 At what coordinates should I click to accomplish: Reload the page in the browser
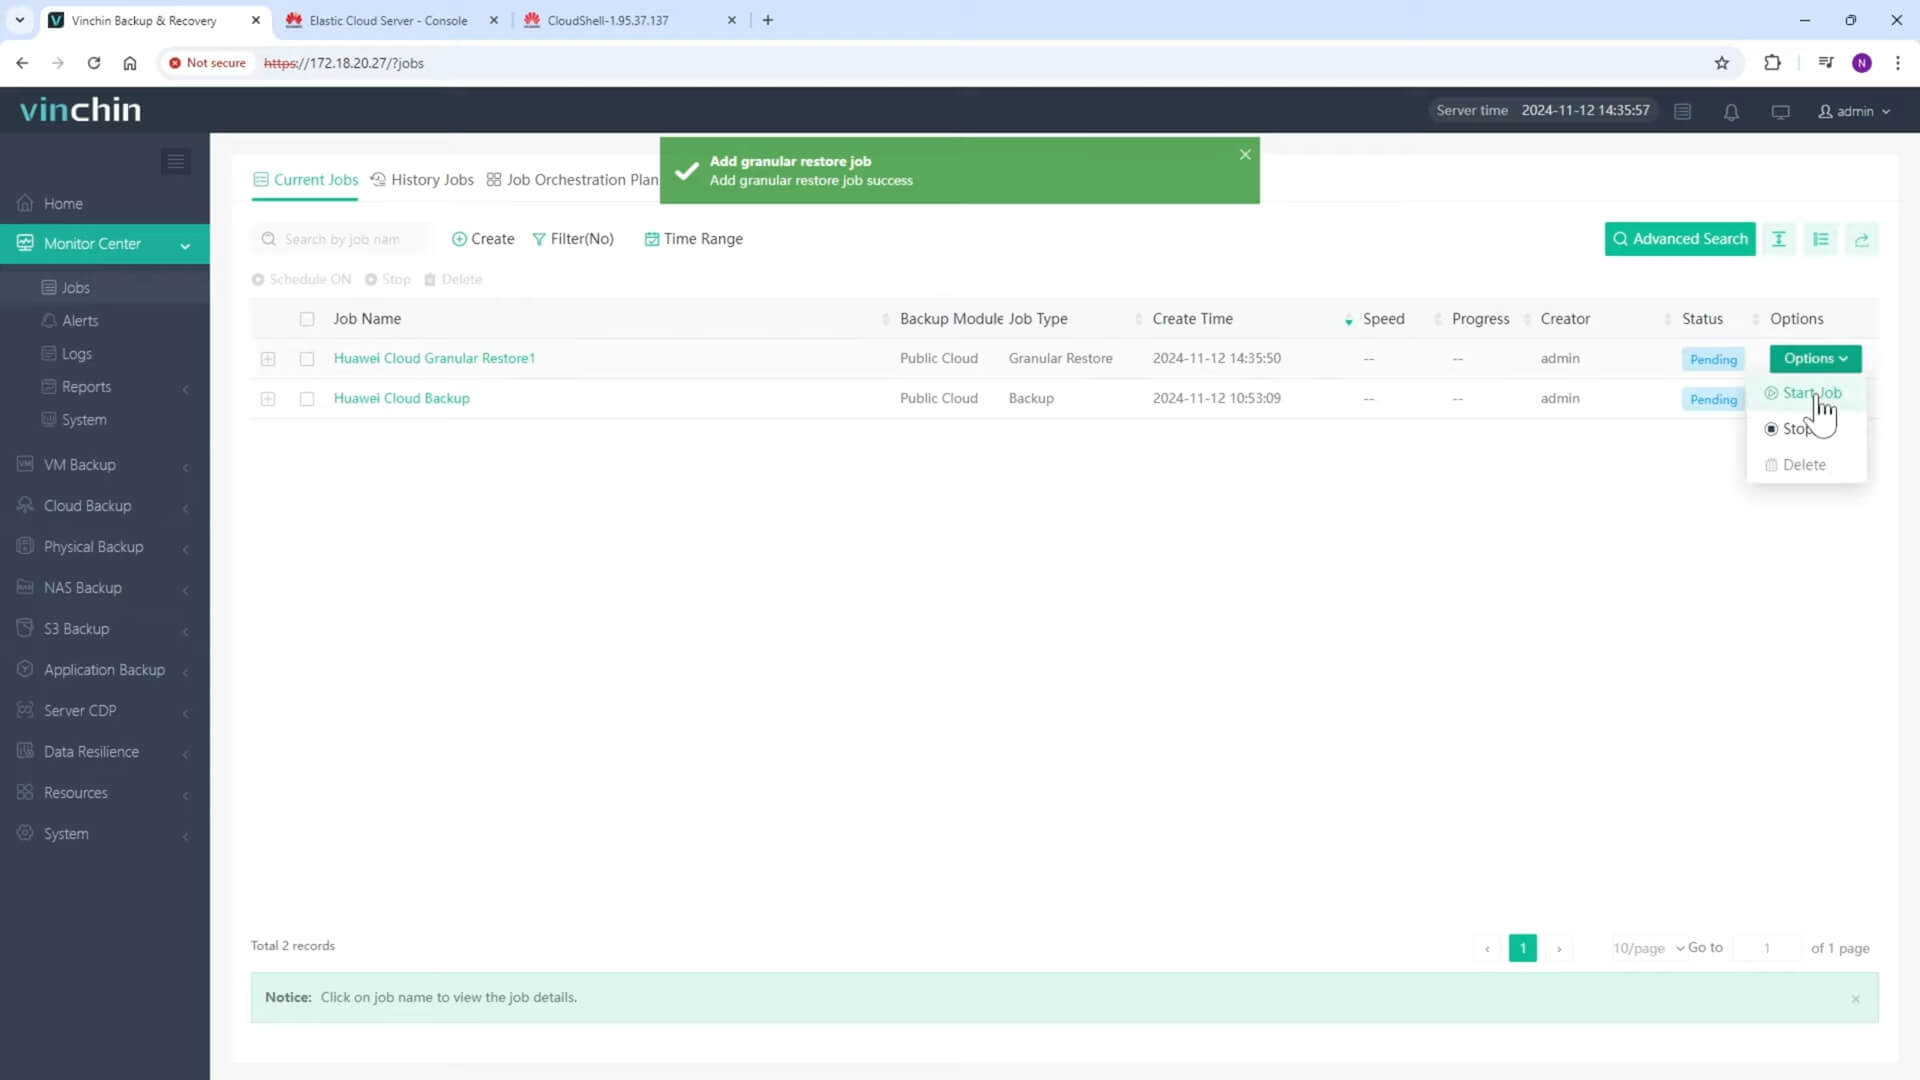[x=94, y=63]
